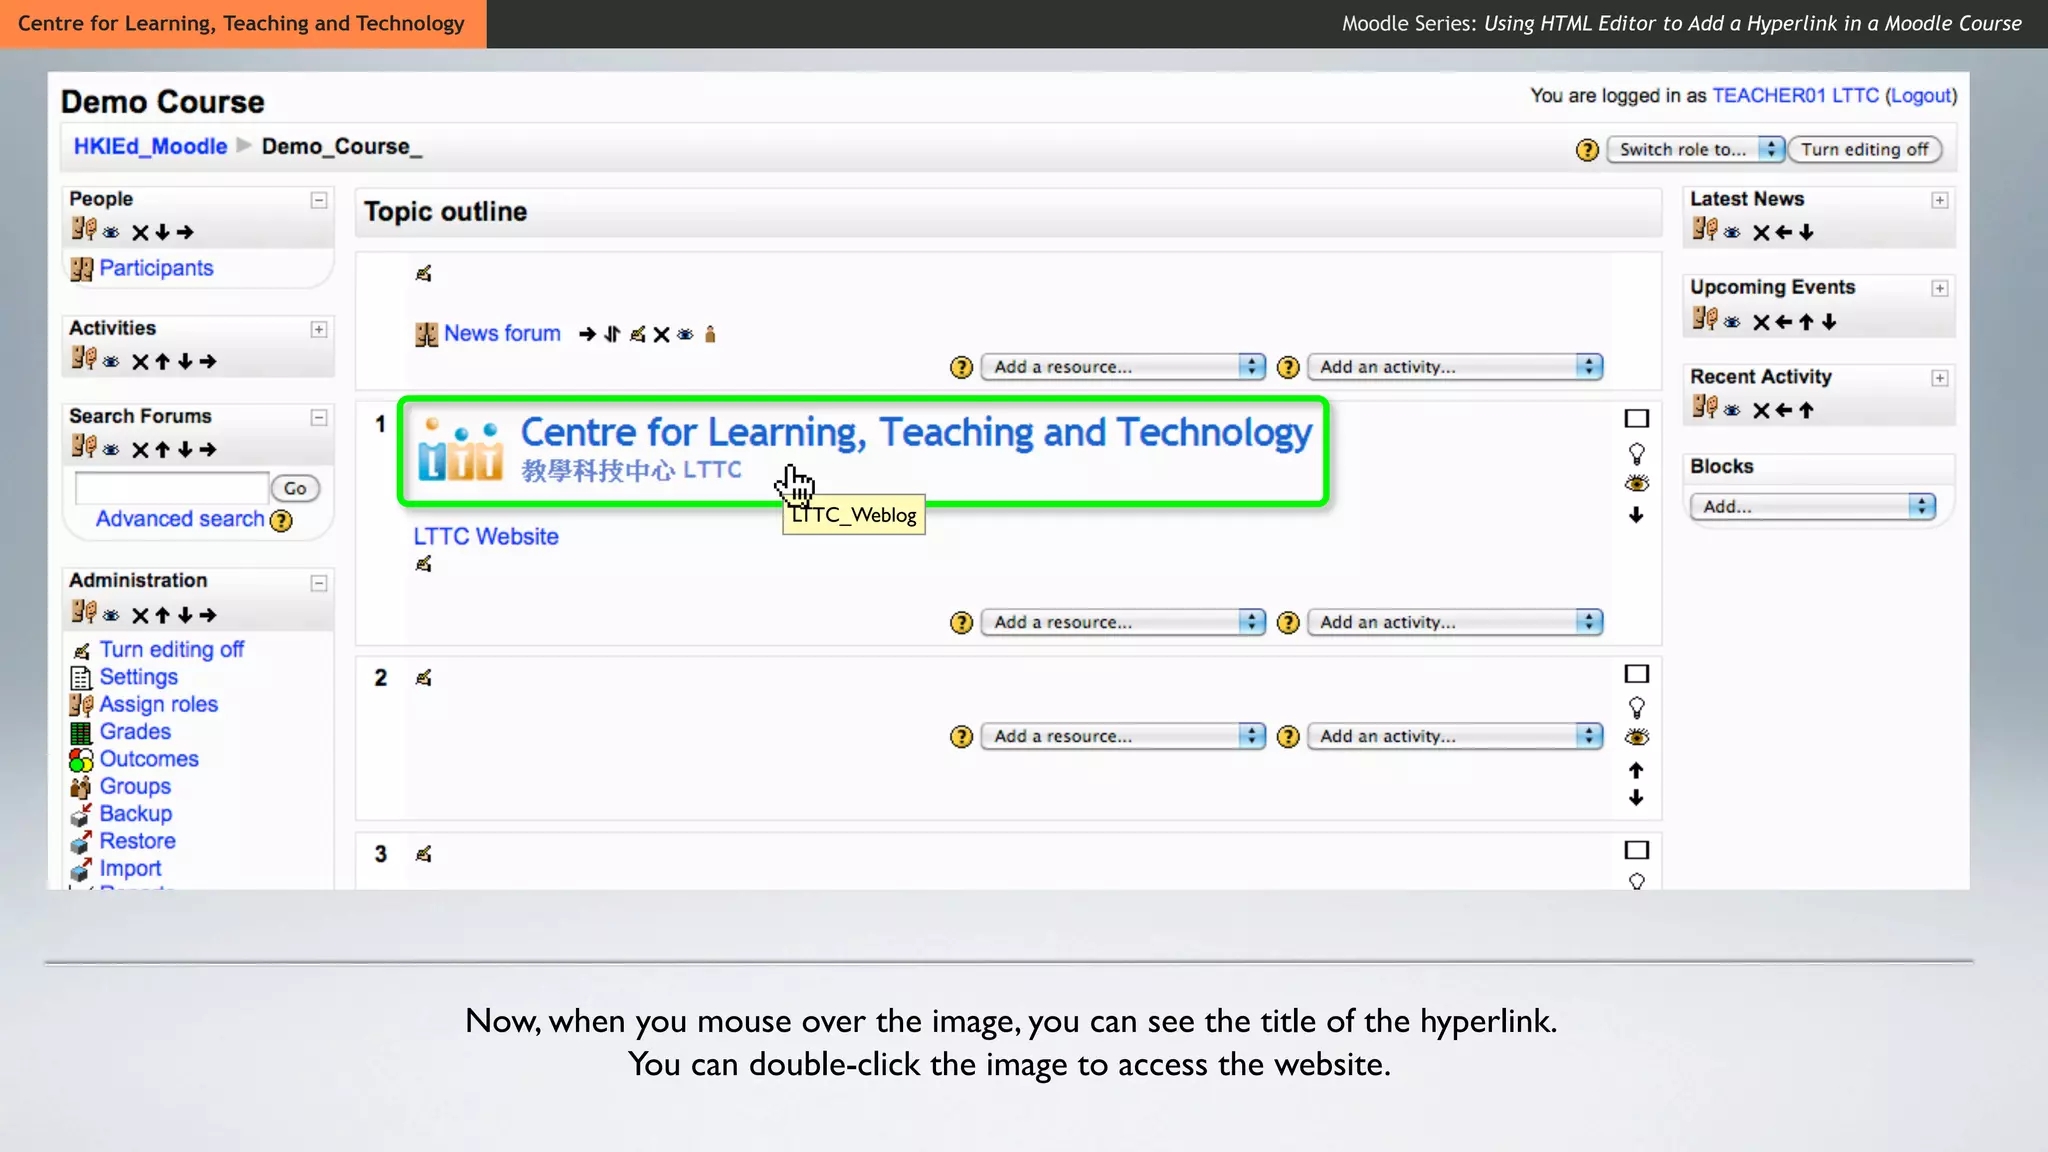Click the edit summary icon in topic 2
Viewport: 2048px width, 1152px height.
[424, 678]
